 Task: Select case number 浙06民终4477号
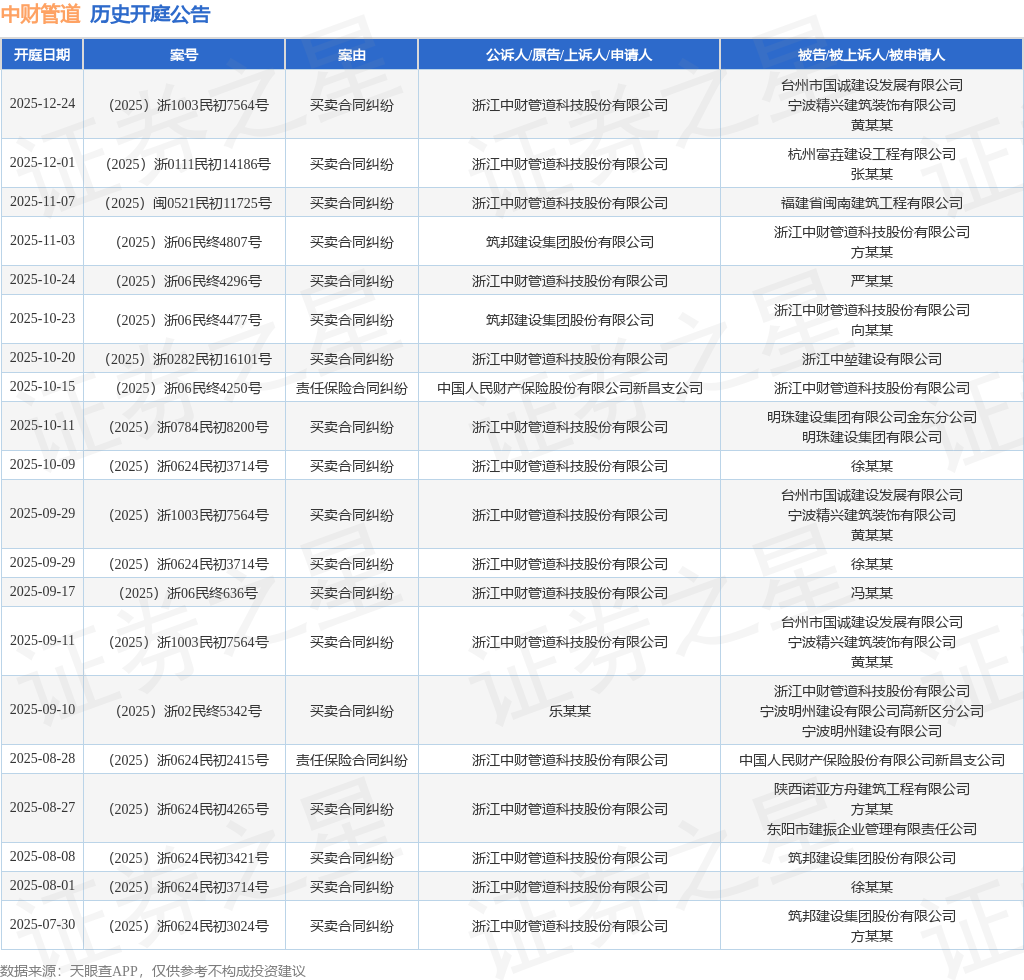click(x=189, y=320)
